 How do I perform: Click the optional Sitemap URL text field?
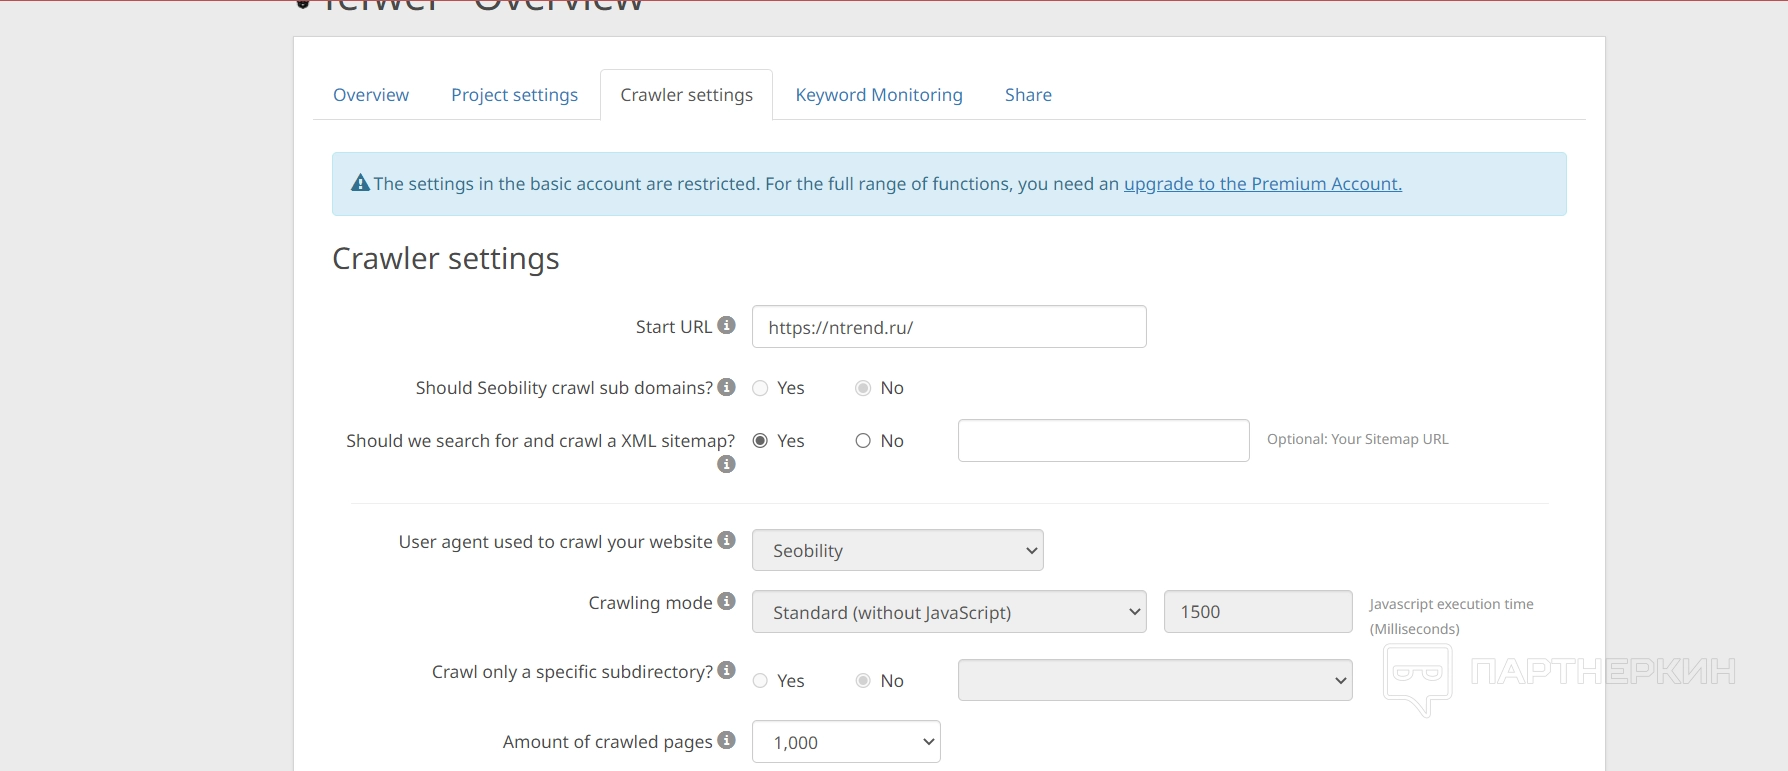[1103, 441]
